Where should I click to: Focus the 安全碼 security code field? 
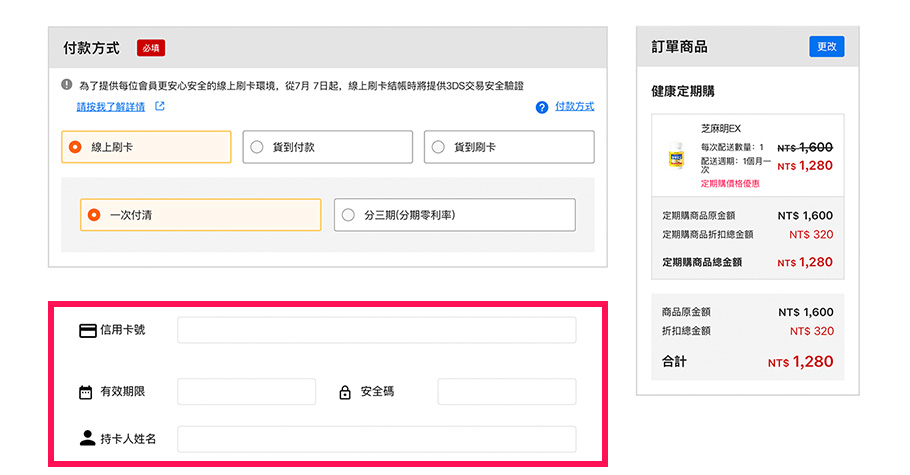(x=506, y=392)
